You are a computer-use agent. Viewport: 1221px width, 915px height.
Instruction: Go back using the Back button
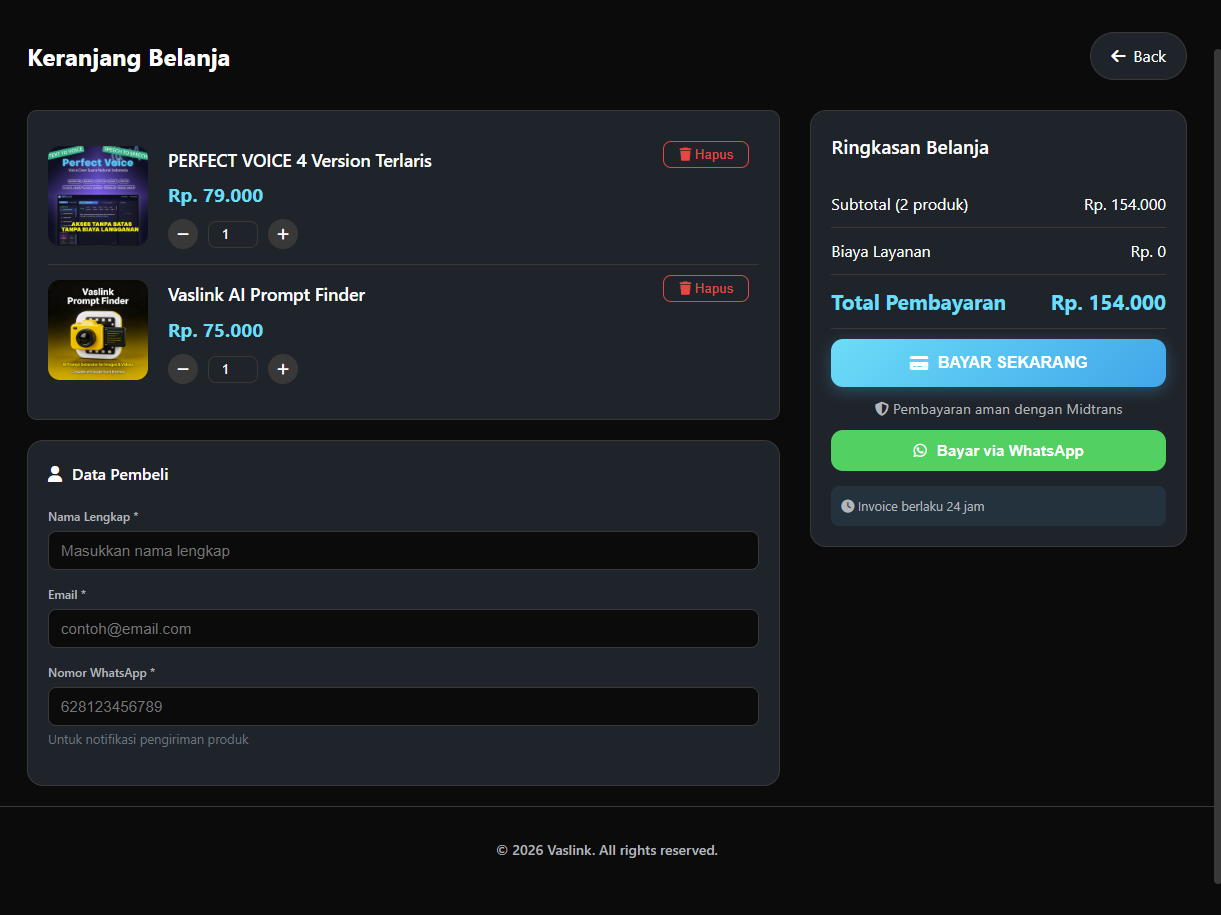[x=1138, y=56]
